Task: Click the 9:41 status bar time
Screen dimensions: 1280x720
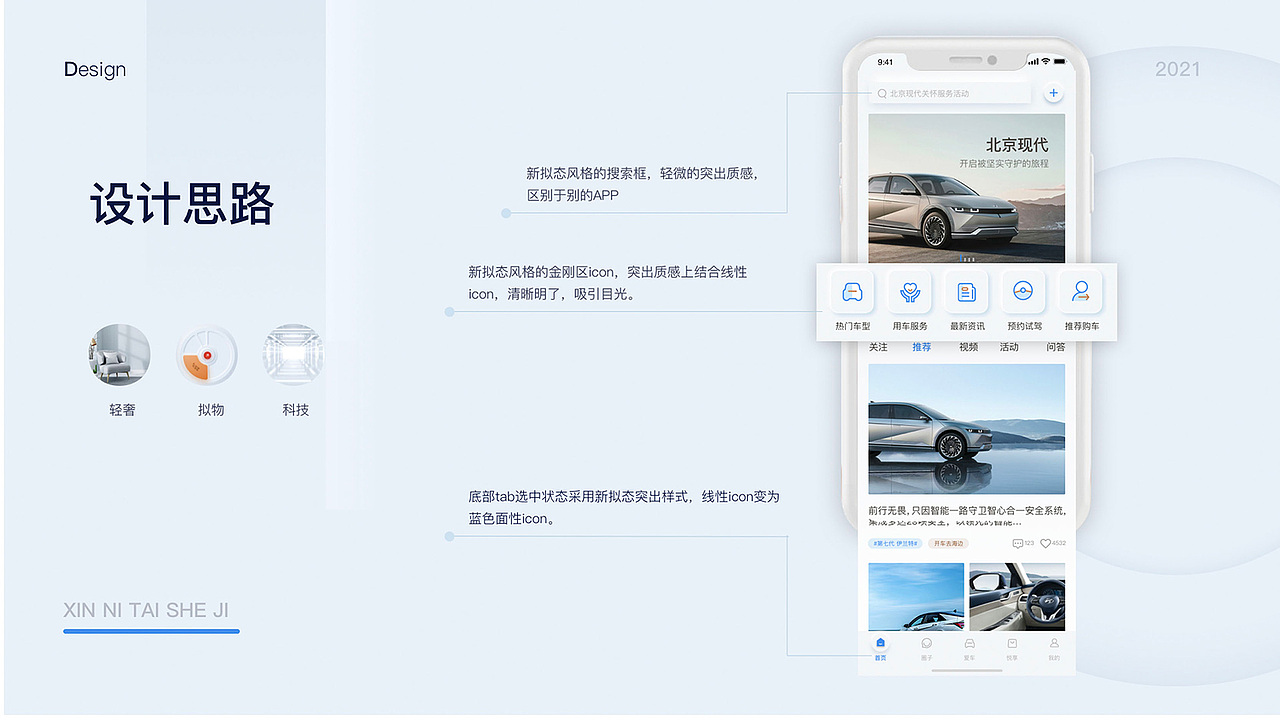Action: pyautogui.click(x=885, y=62)
